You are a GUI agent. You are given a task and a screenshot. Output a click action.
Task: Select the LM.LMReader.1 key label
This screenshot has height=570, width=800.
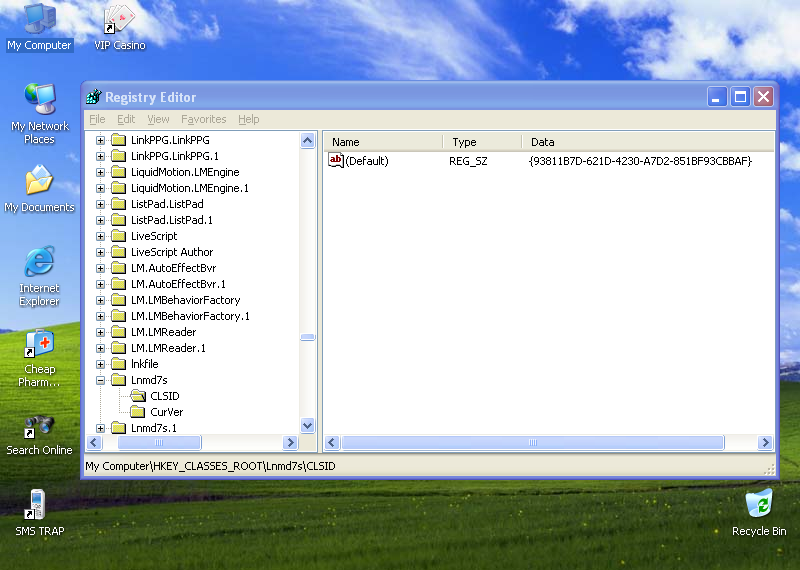click(168, 348)
